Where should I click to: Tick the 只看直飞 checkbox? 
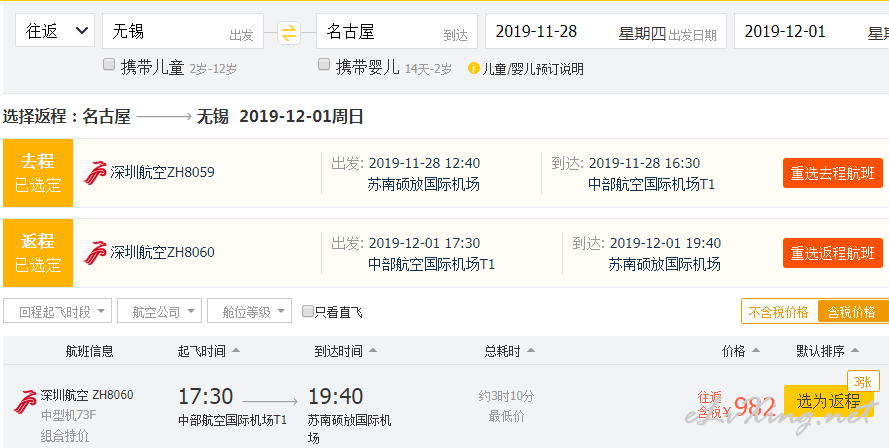click(x=308, y=311)
